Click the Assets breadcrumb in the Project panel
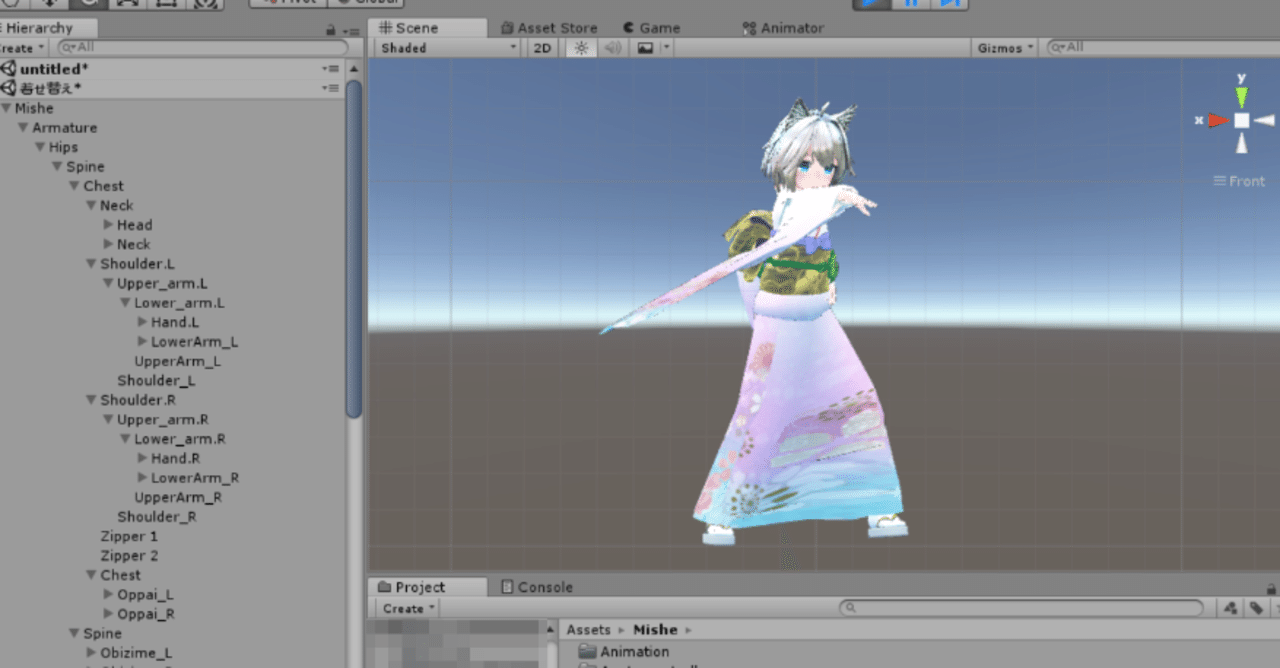Image resolution: width=1280 pixels, height=668 pixels. tap(590, 629)
